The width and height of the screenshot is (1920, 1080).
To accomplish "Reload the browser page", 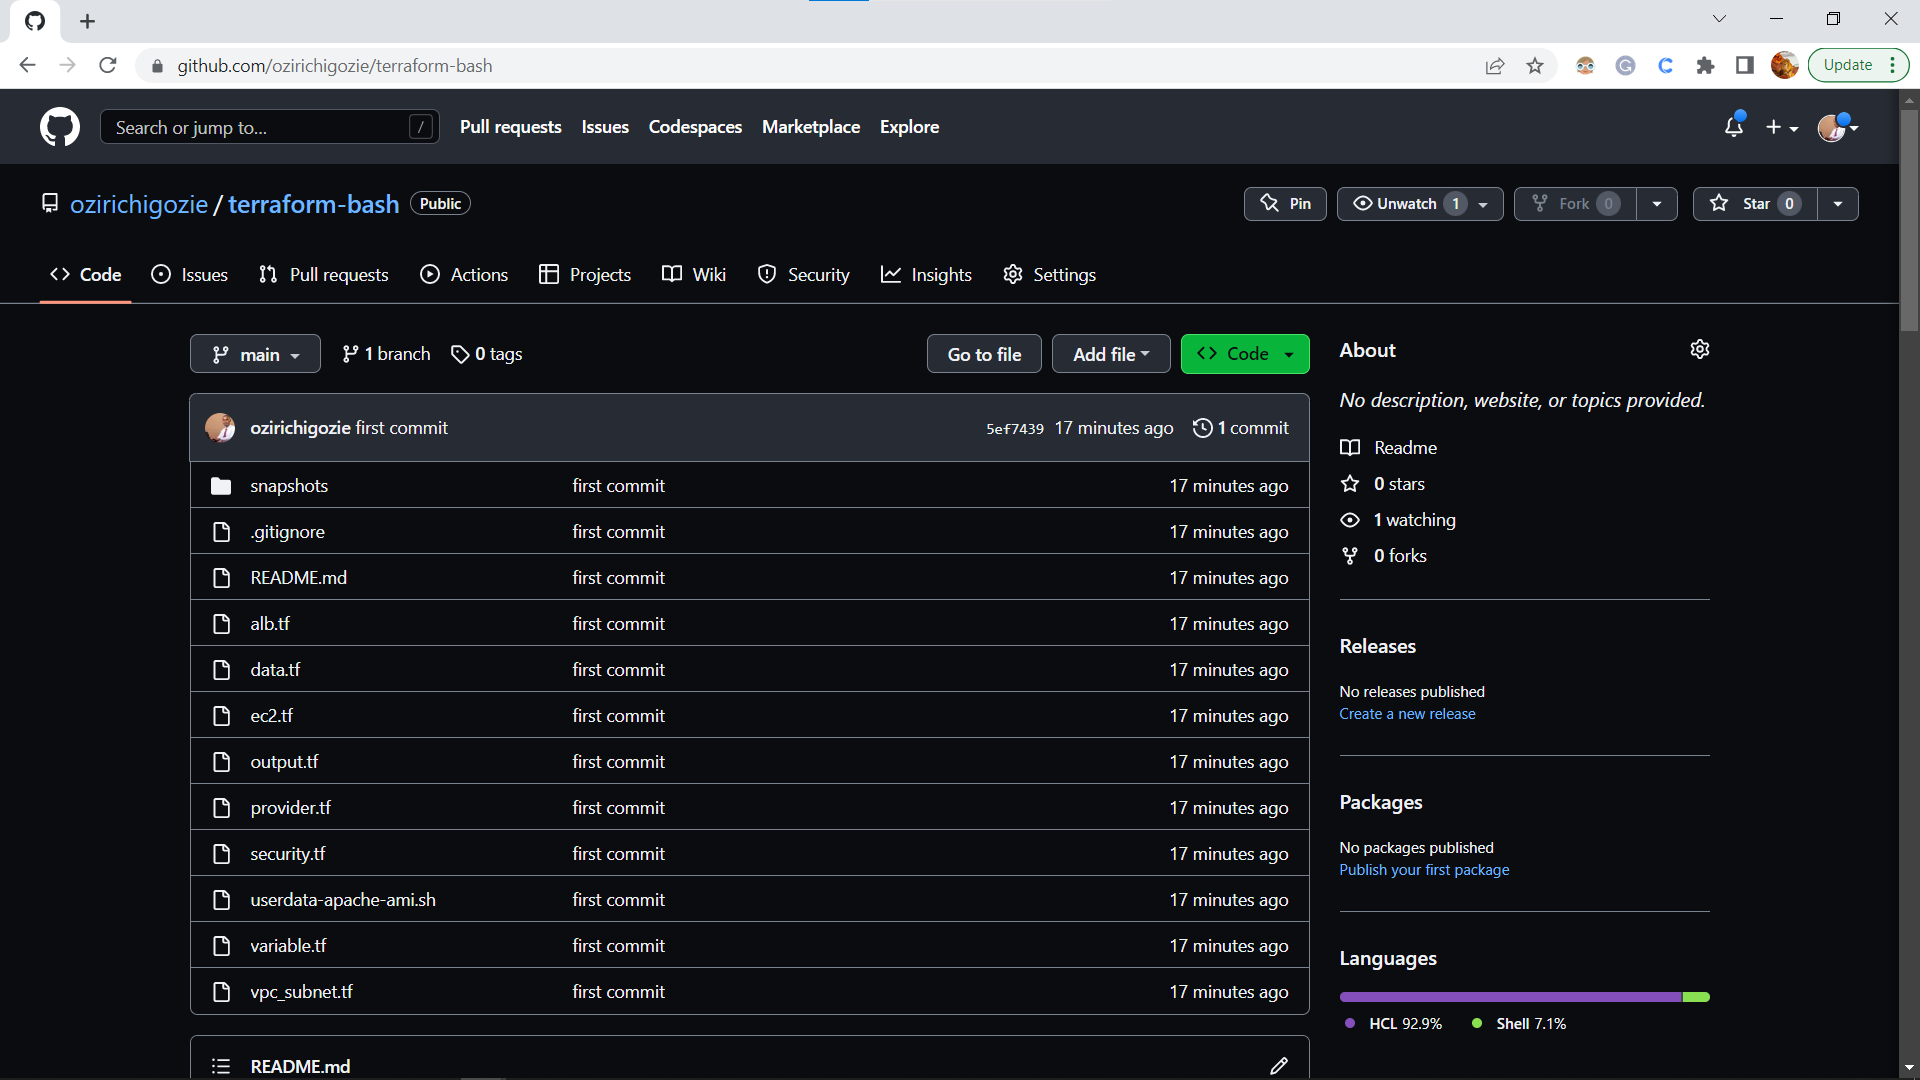I will tap(108, 66).
